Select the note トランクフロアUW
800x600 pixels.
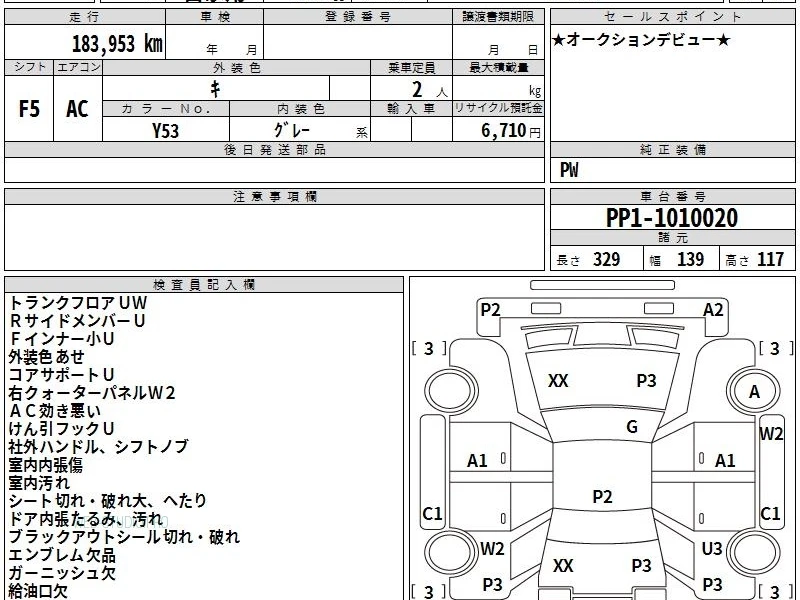[78, 303]
